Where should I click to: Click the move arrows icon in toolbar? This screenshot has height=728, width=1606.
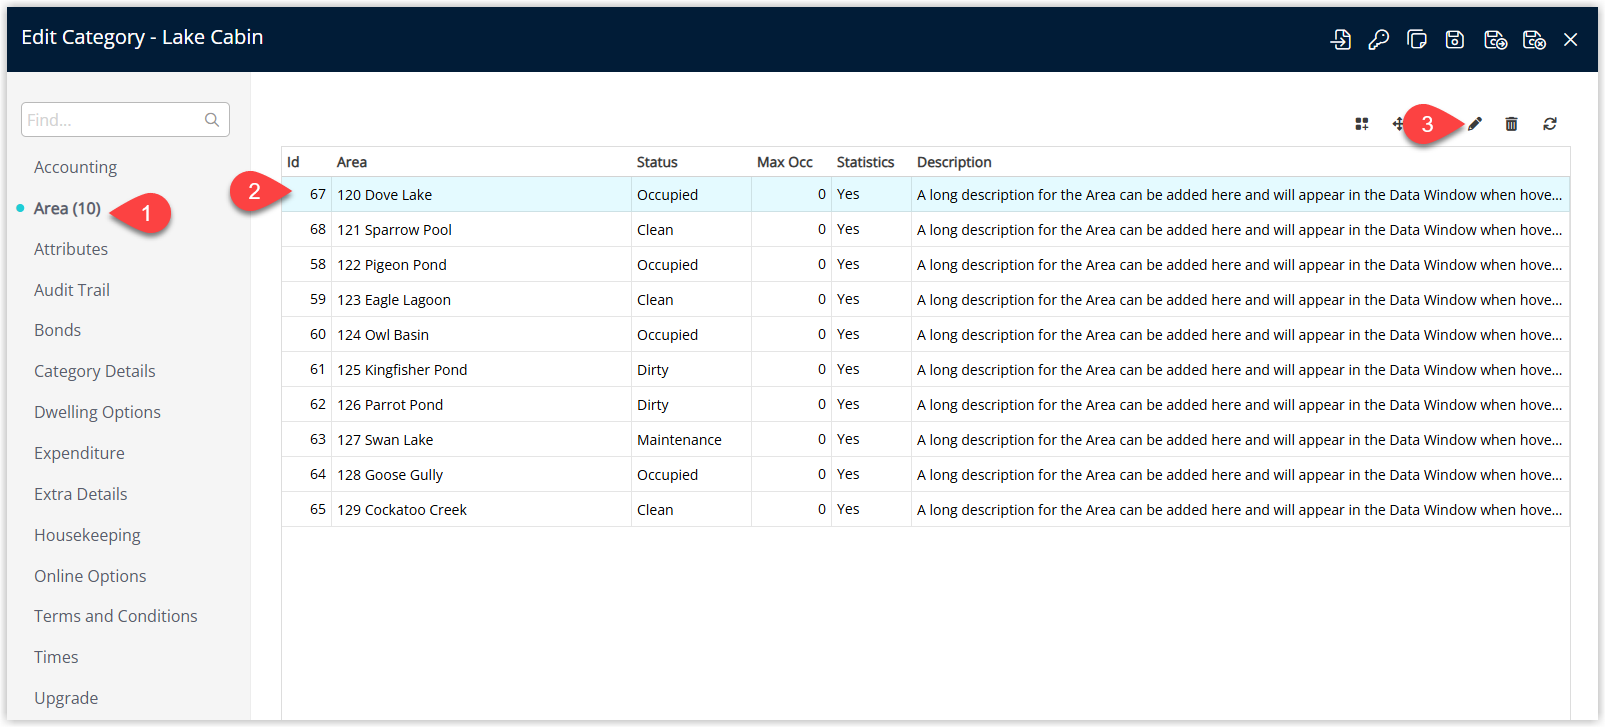click(x=1398, y=124)
